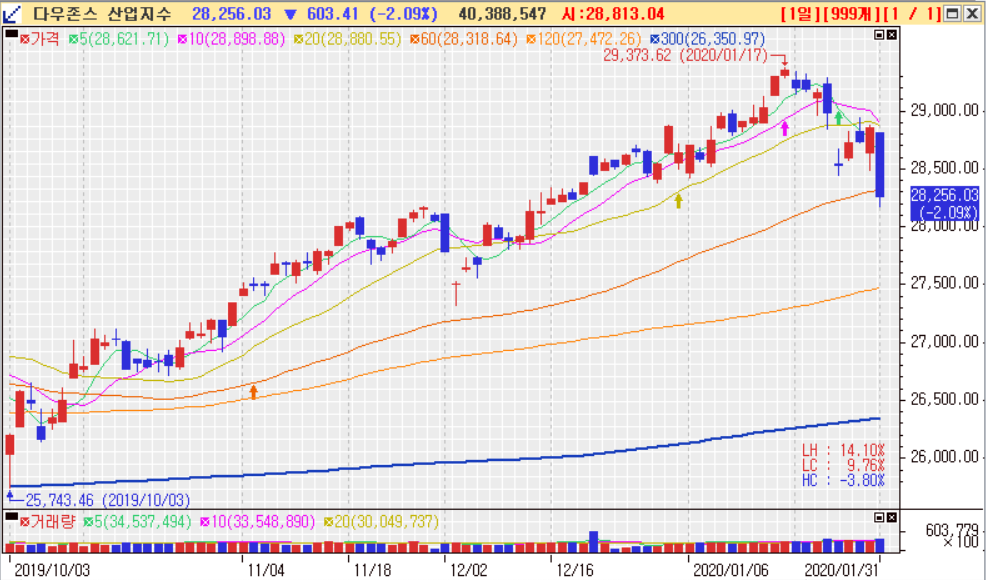Viewport: 986px width, 580px height.
Task: Click the high label 29,373.62 (2020/01/17)
Action: point(685,55)
